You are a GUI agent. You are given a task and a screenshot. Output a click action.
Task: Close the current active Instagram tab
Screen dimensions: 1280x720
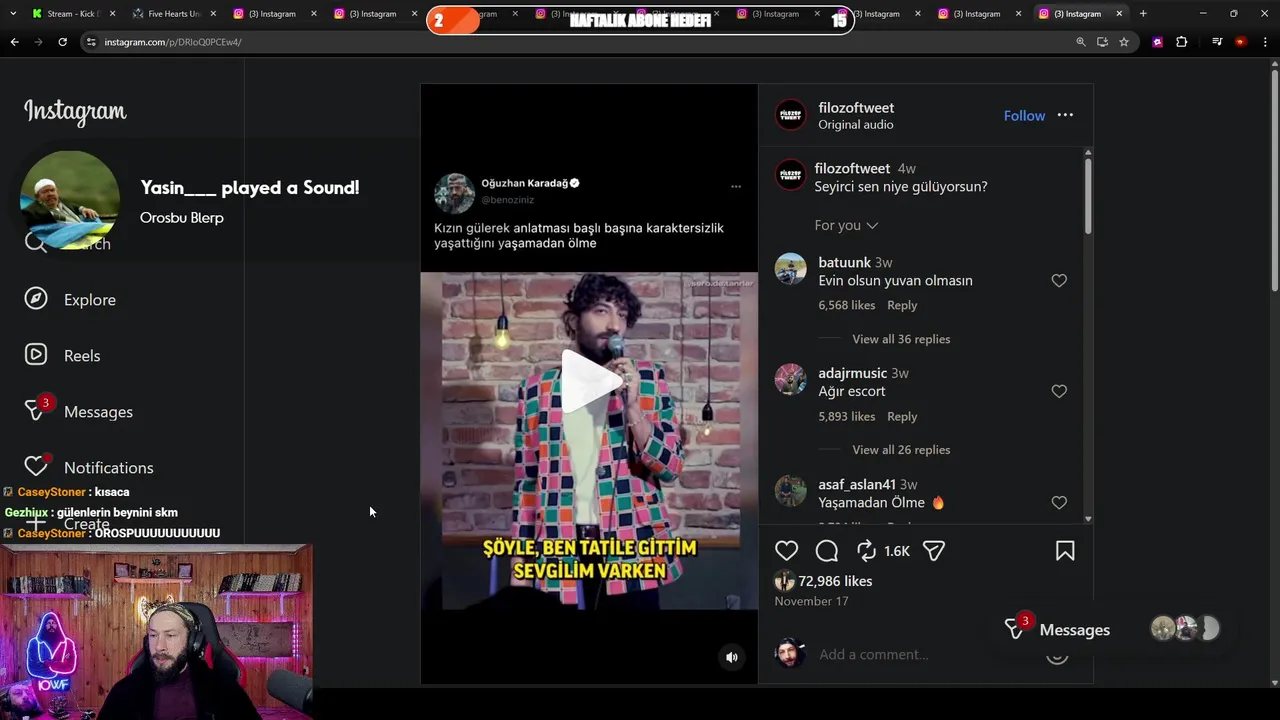pyautogui.click(x=1119, y=14)
